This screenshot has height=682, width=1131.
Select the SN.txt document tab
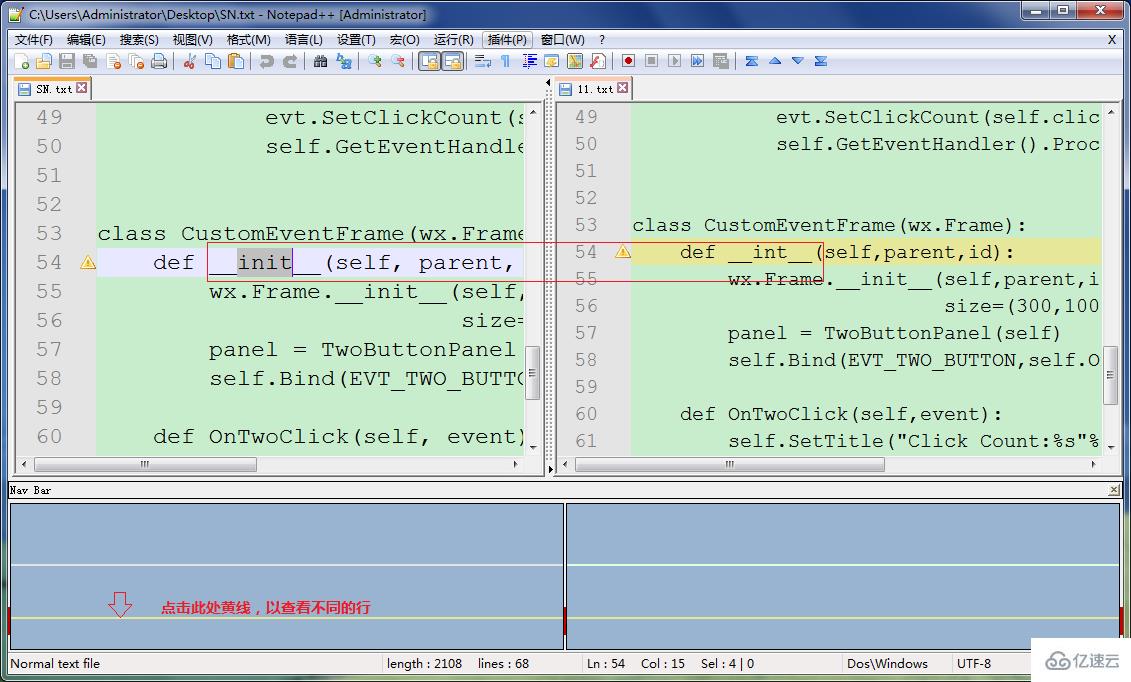pos(53,89)
